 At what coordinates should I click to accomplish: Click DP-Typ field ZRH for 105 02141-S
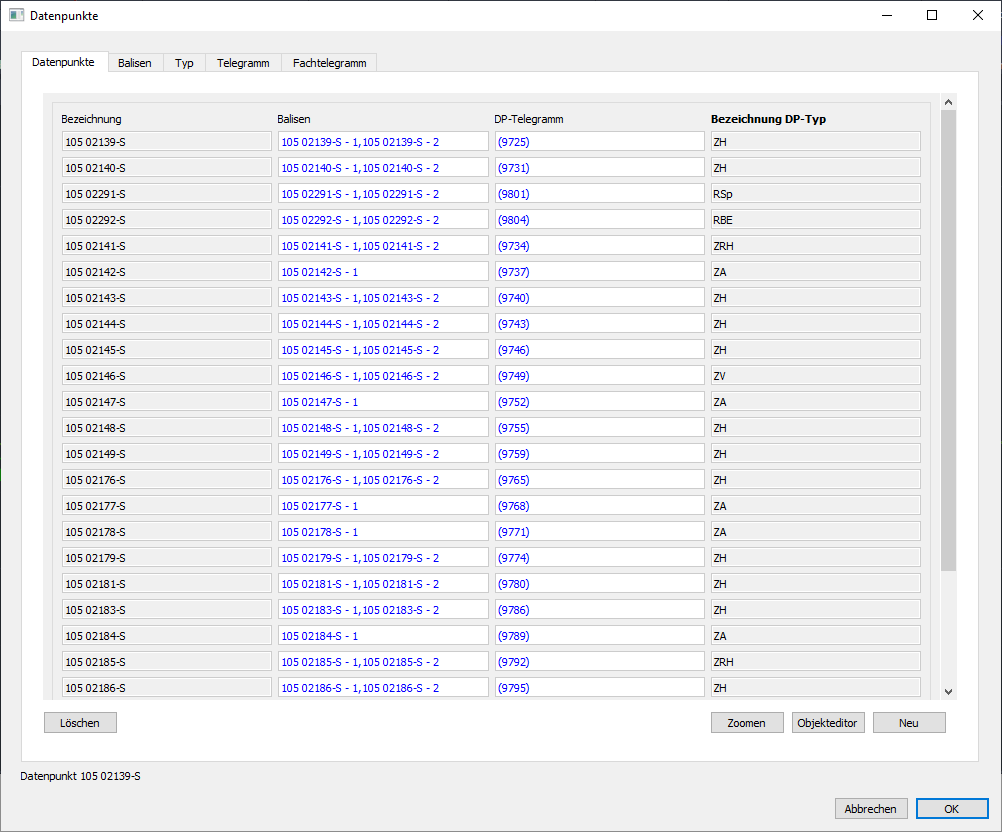[815, 246]
